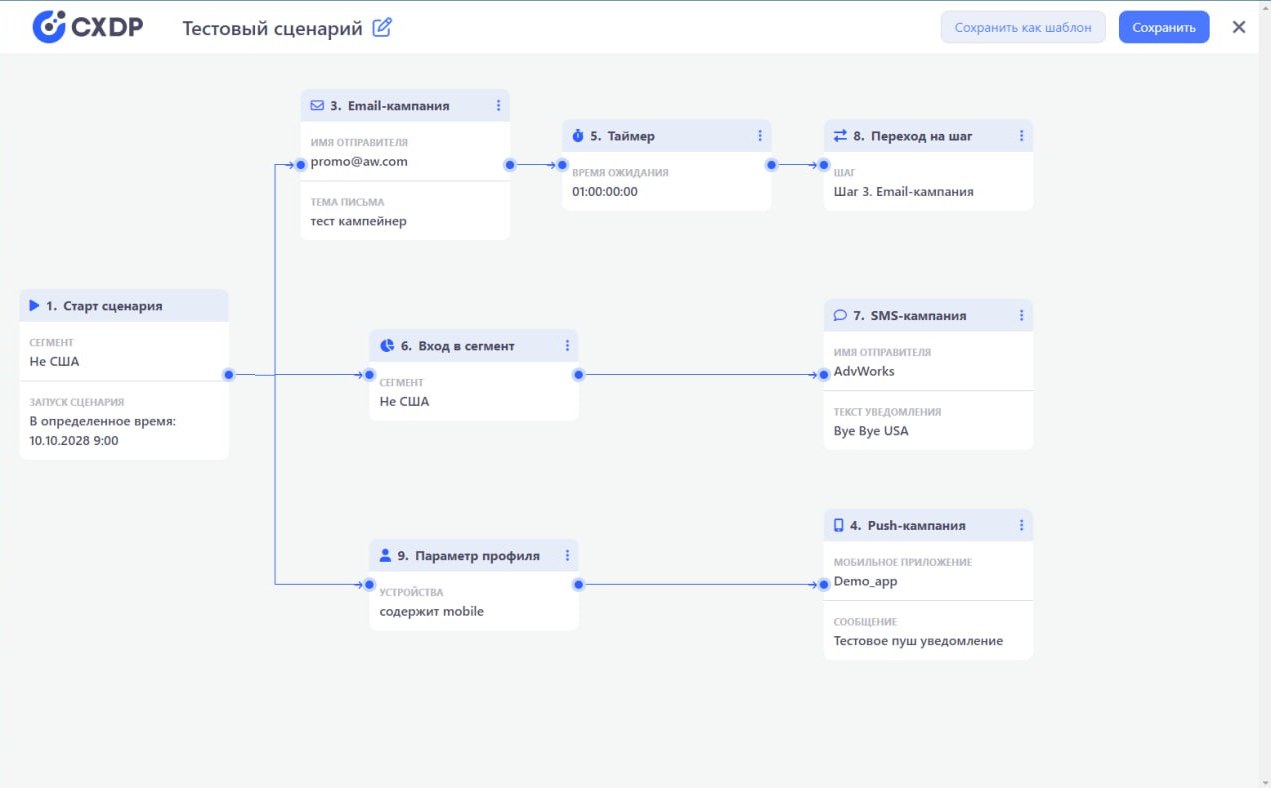Open the Push-кампания step options menu
1271x788 pixels.
pyautogui.click(x=1021, y=525)
